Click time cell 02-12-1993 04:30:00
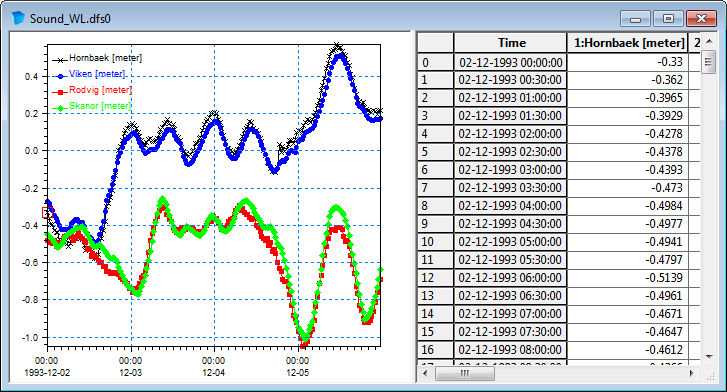The image size is (727, 392). pyautogui.click(x=510, y=224)
